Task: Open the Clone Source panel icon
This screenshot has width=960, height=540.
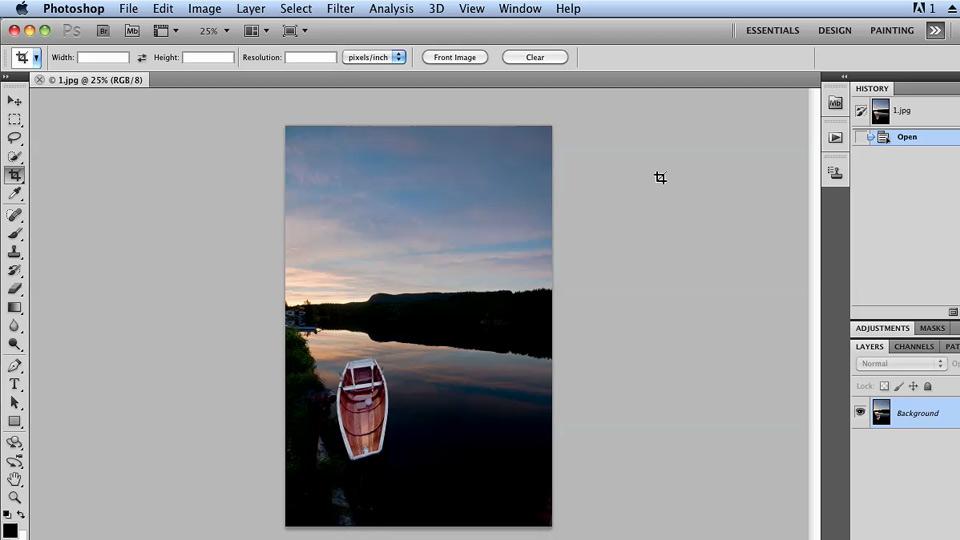Action: point(835,173)
